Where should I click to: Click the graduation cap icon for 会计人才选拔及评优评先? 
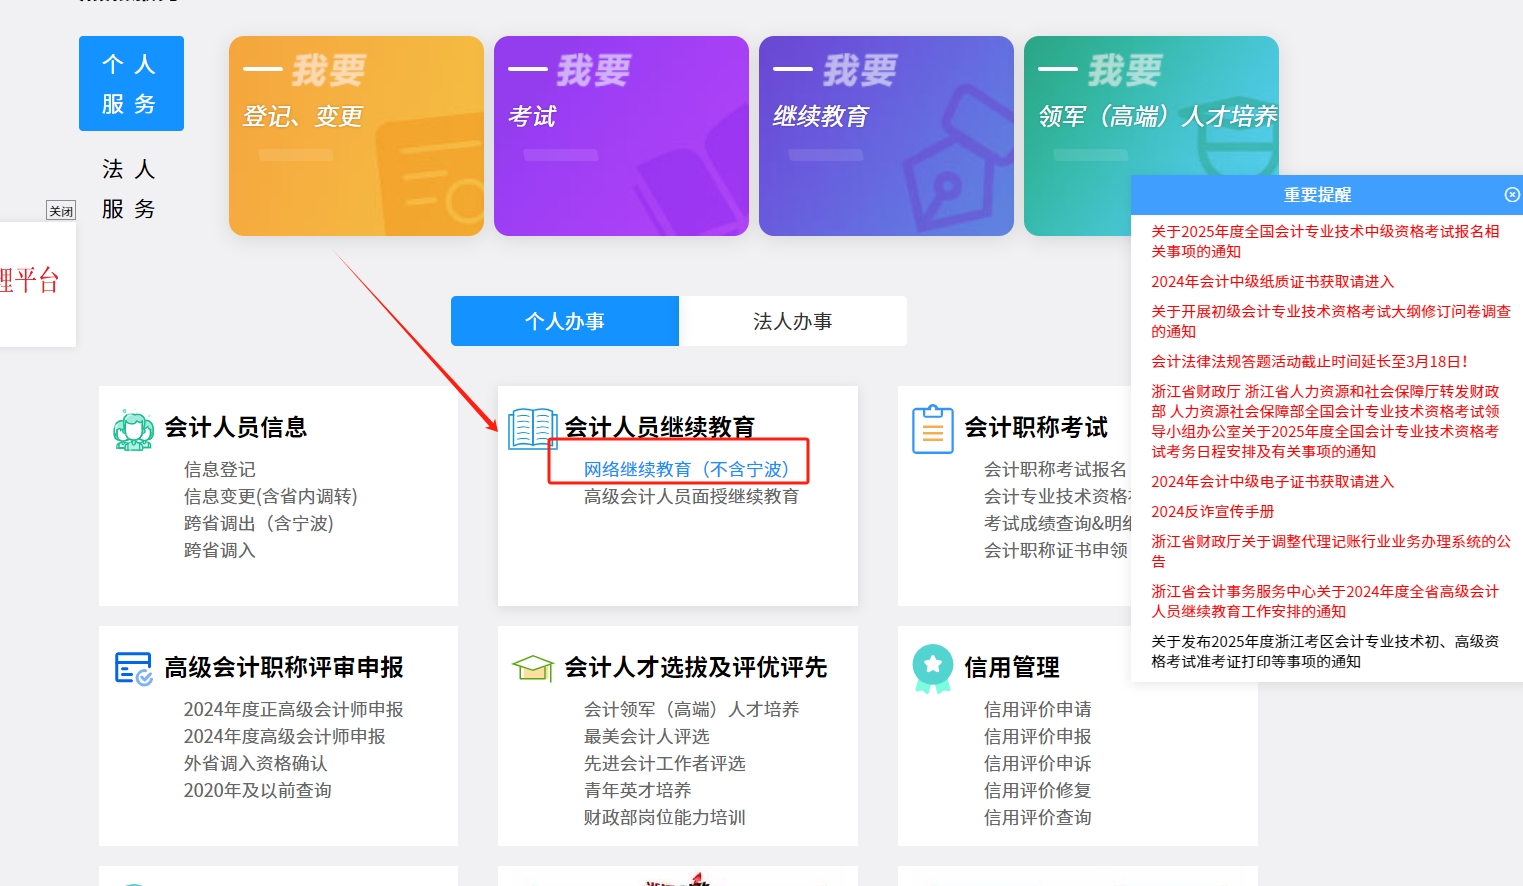pyautogui.click(x=533, y=668)
